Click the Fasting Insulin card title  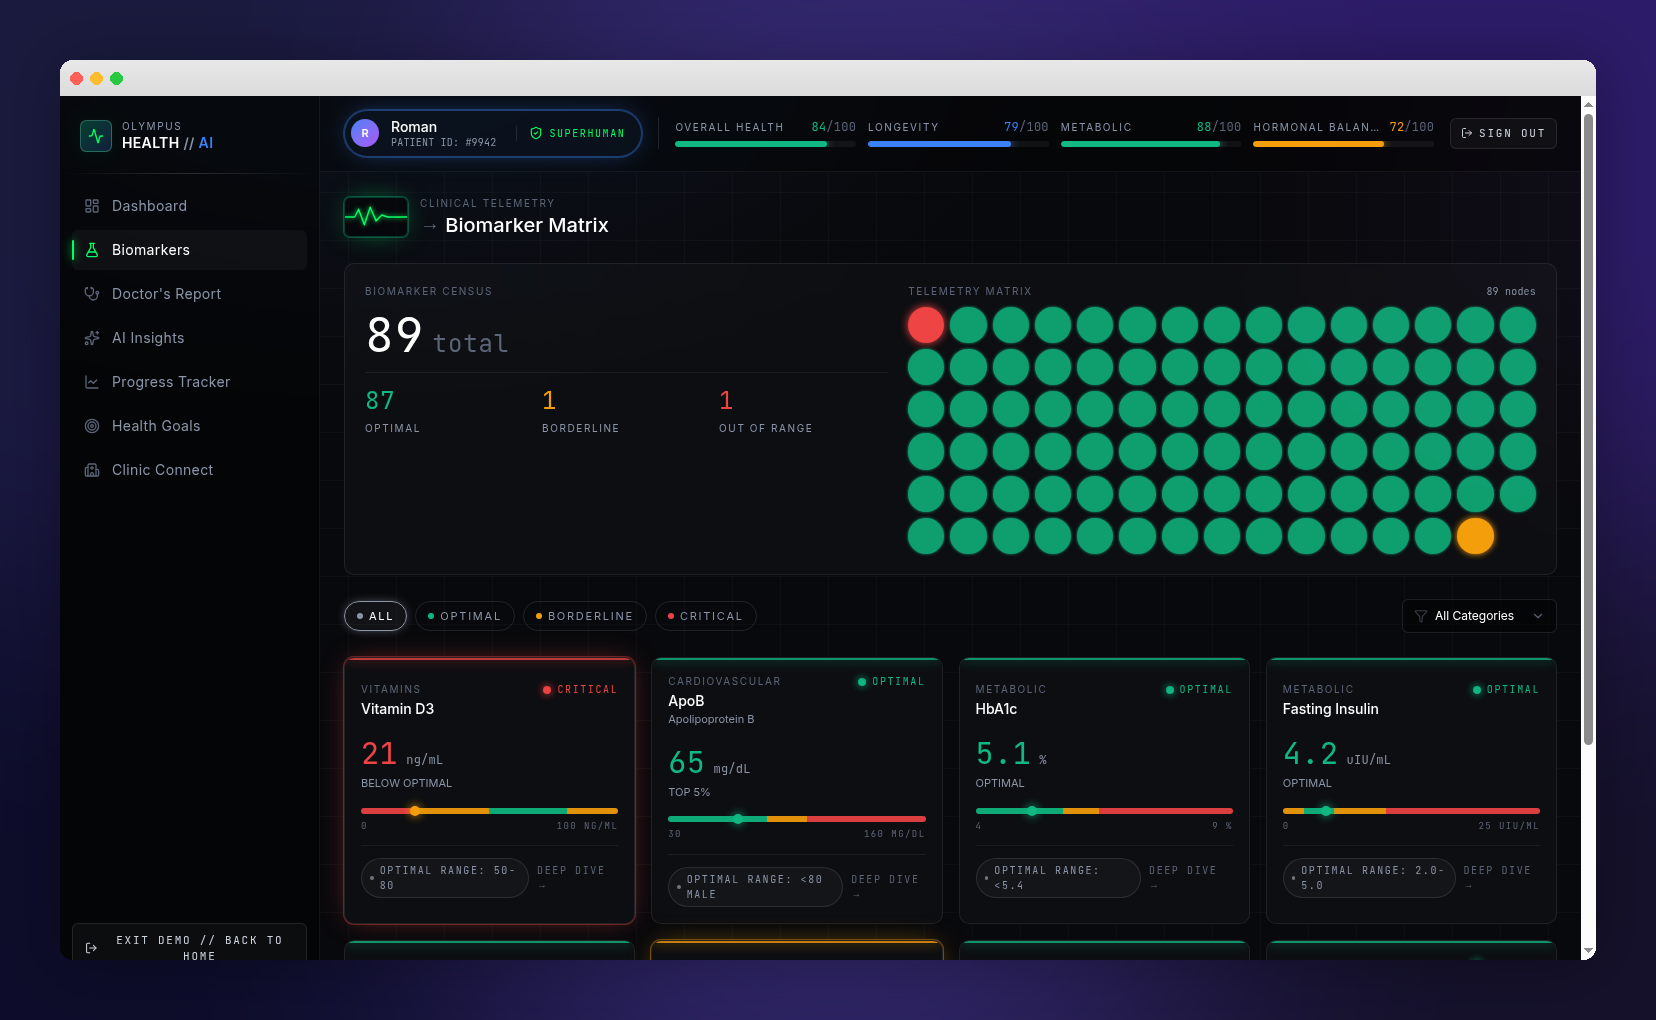click(x=1331, y=709)
